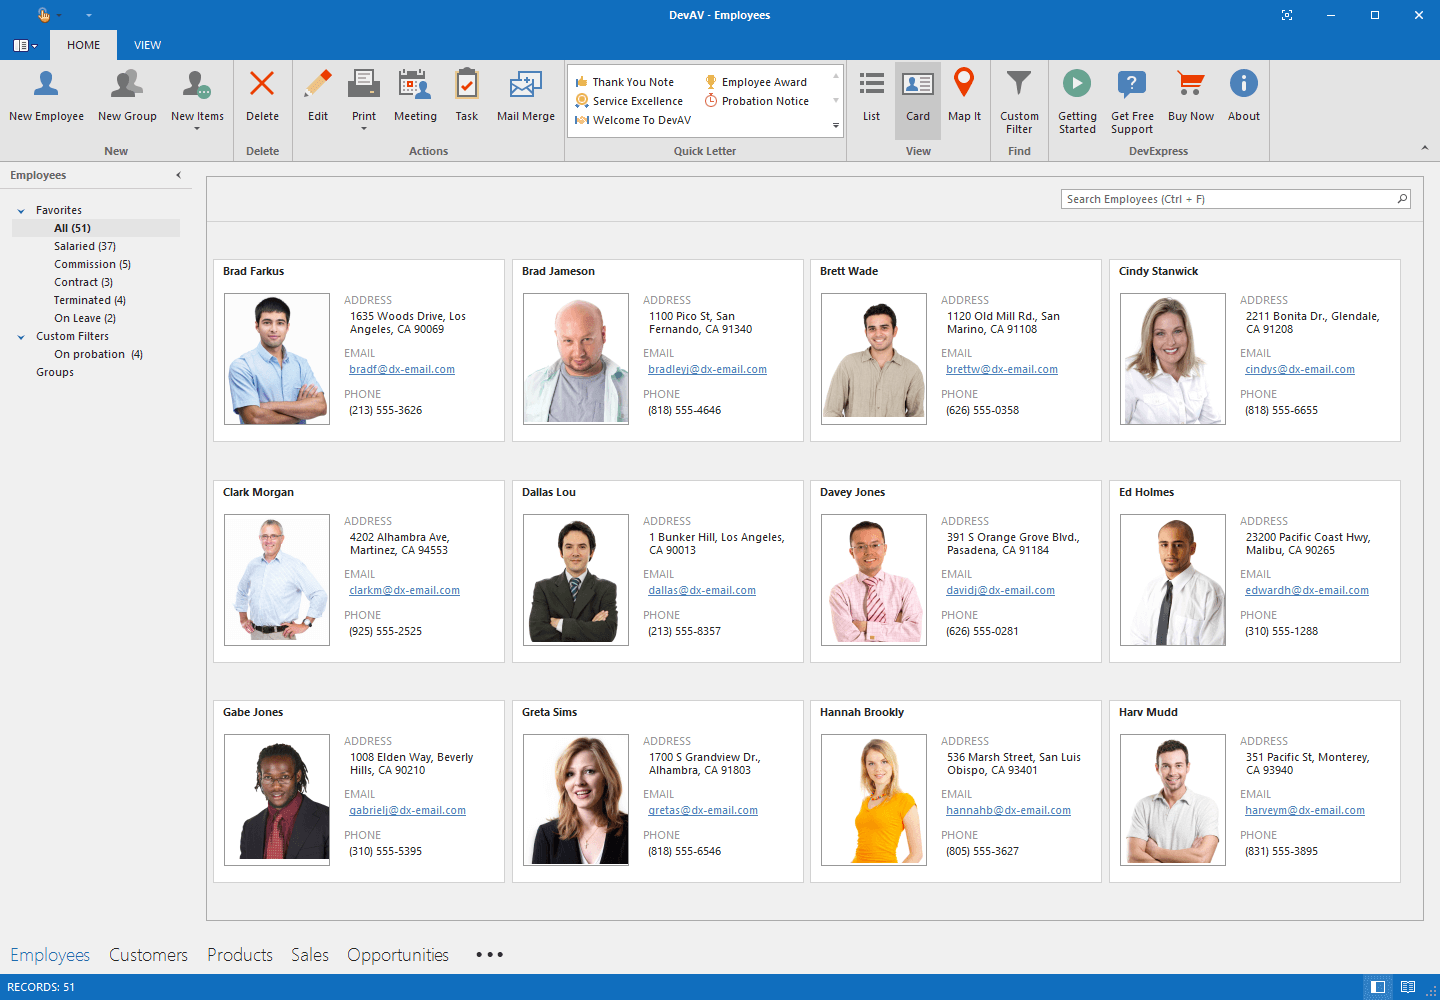This screenshot has width=1440, height=1000.
Task: Schedule a Meeting
Action: click(x=415, y=97)
